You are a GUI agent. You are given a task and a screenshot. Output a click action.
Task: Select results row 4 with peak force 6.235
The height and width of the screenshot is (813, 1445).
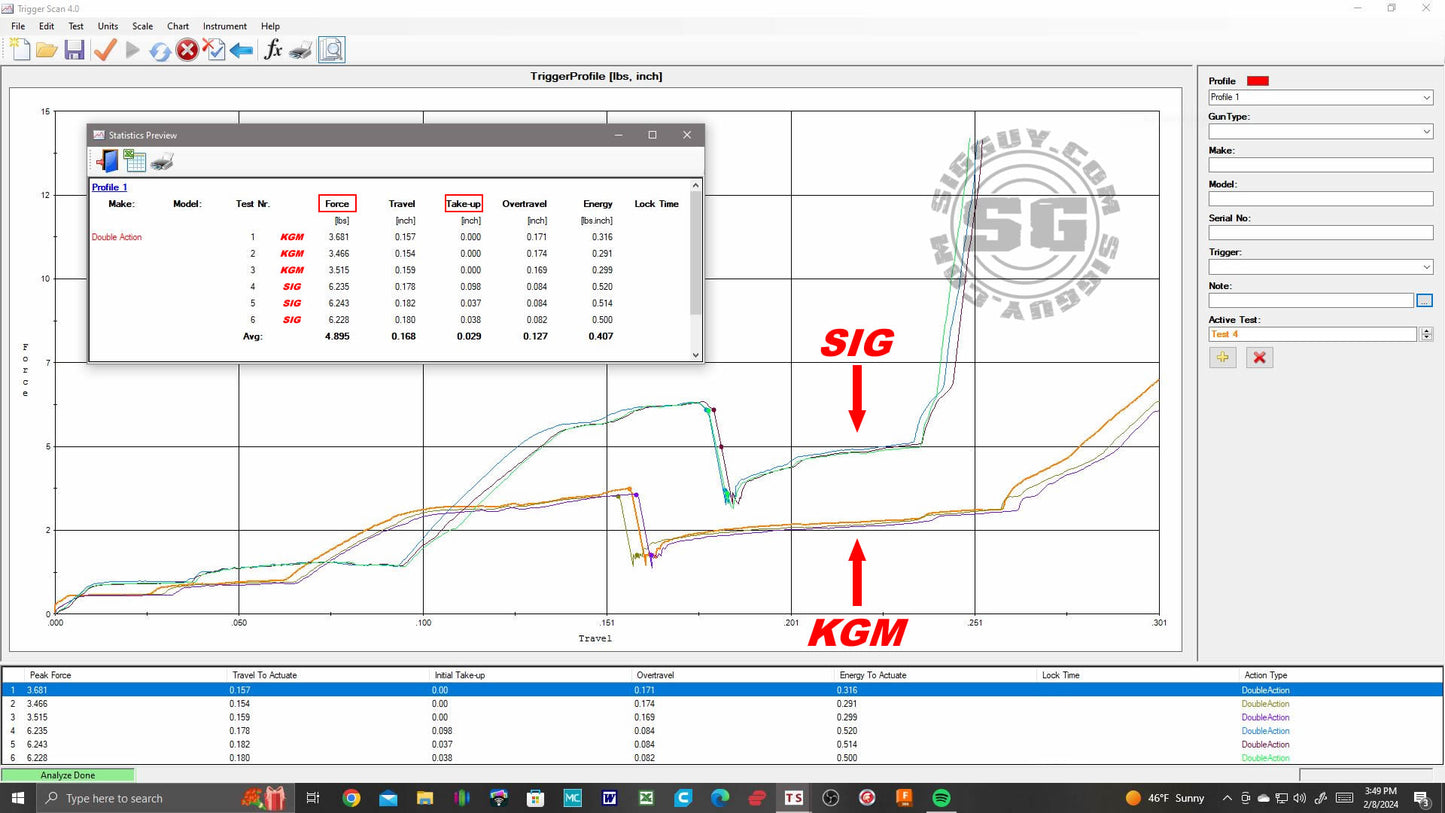(x=722, y=731)
